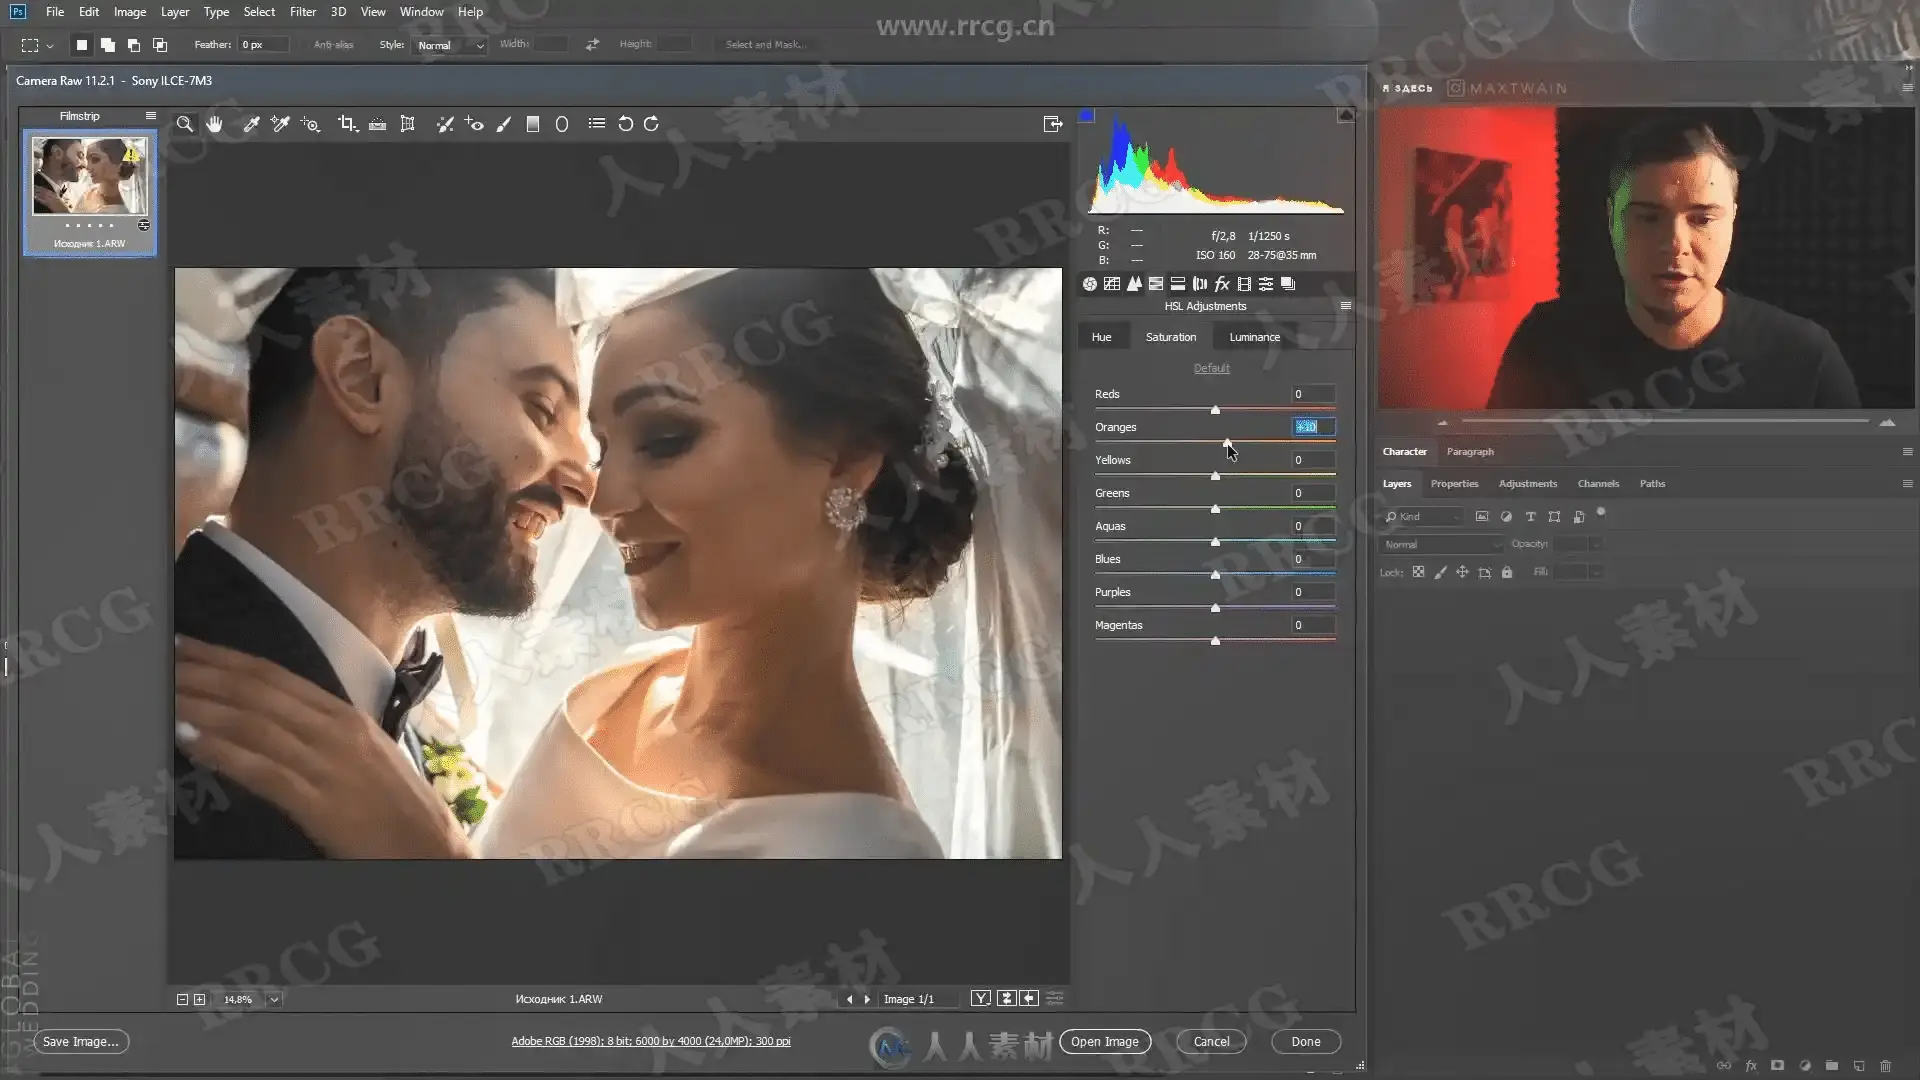The height and width of the screenshot is (1080, 1920).
Task: Toggle shadow clipping warning in histogram
Action: pyautogui.click(x=1087, y=116)
